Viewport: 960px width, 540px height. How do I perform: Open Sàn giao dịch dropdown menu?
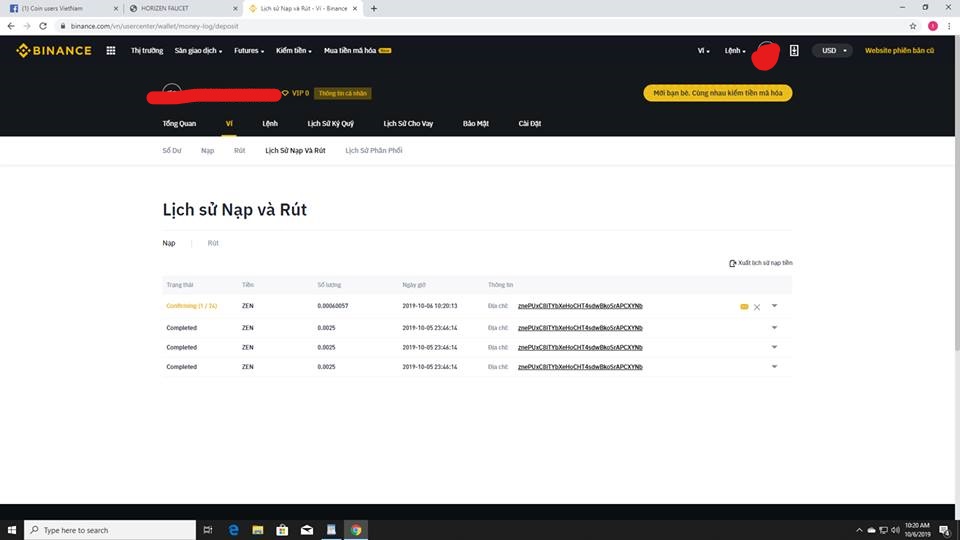[198, 51]
